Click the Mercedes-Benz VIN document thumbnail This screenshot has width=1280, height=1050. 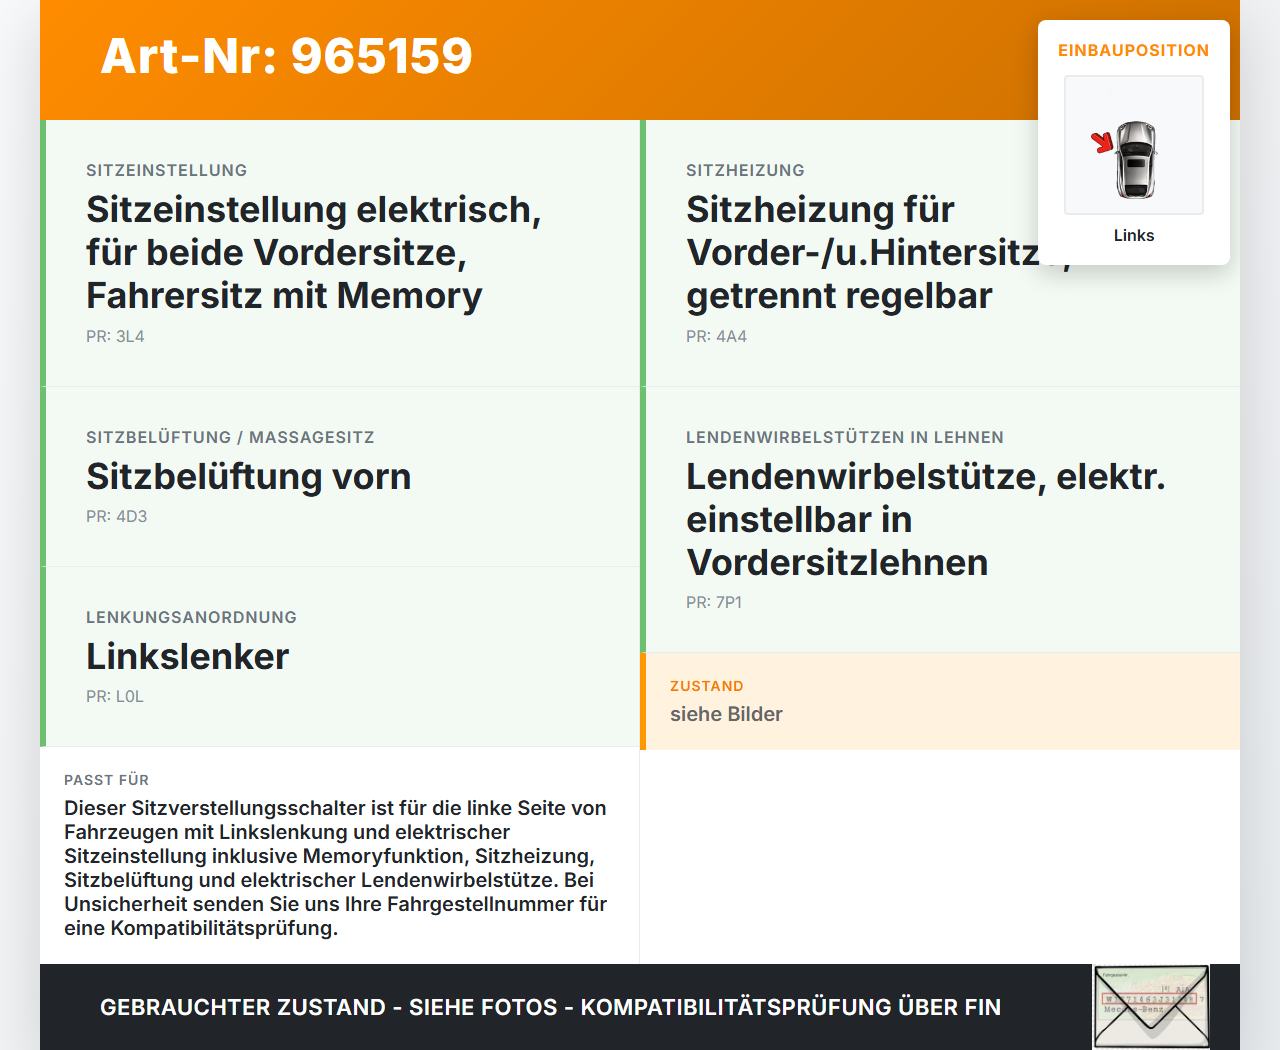1150,1006
